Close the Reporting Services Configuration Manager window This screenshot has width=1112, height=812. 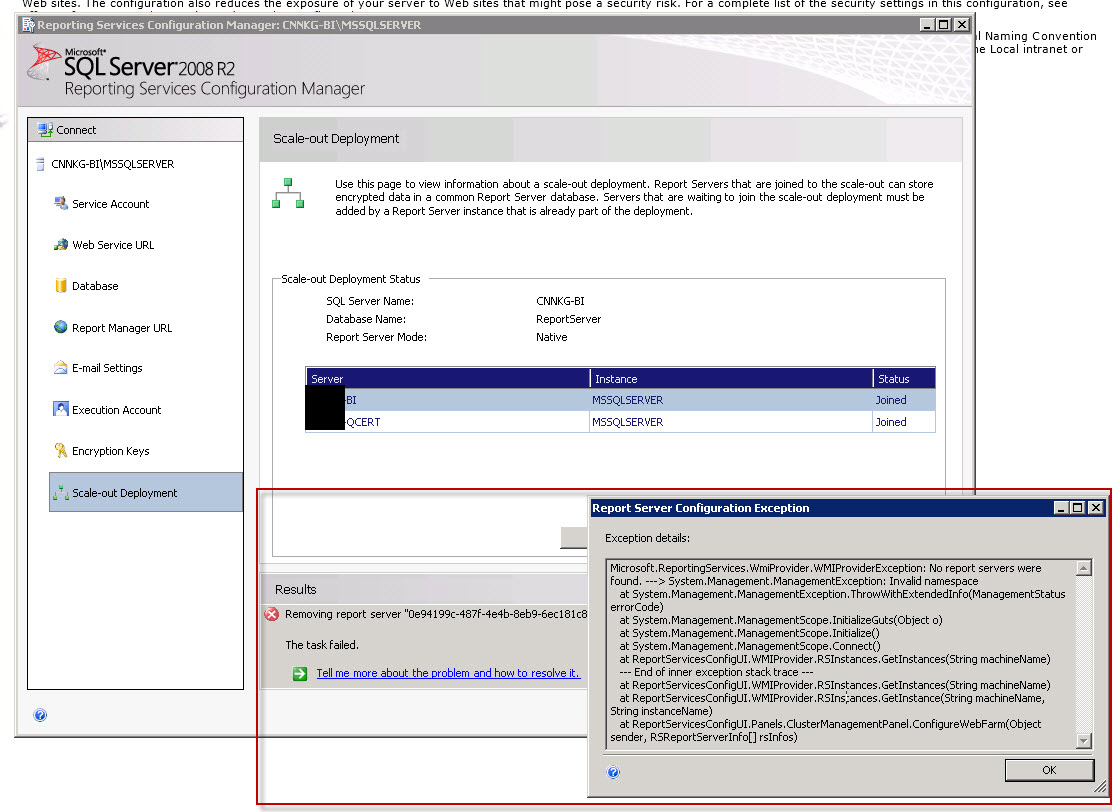[x=962, y=25]
